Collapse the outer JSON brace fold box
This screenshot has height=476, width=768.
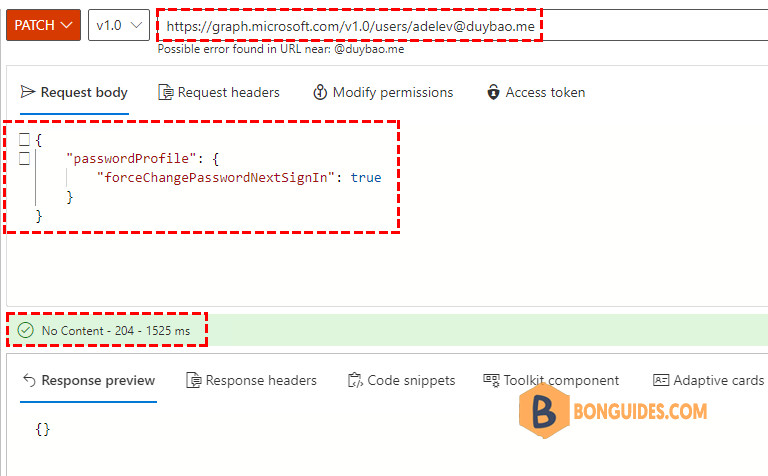24,140
